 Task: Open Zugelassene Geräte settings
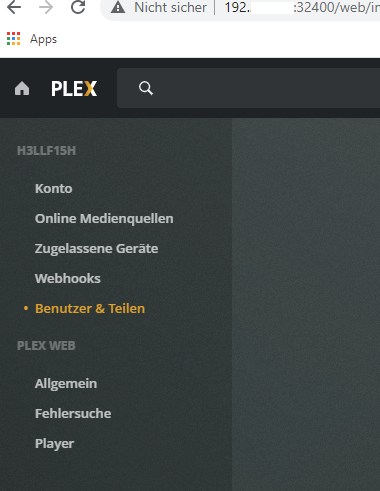96,249
